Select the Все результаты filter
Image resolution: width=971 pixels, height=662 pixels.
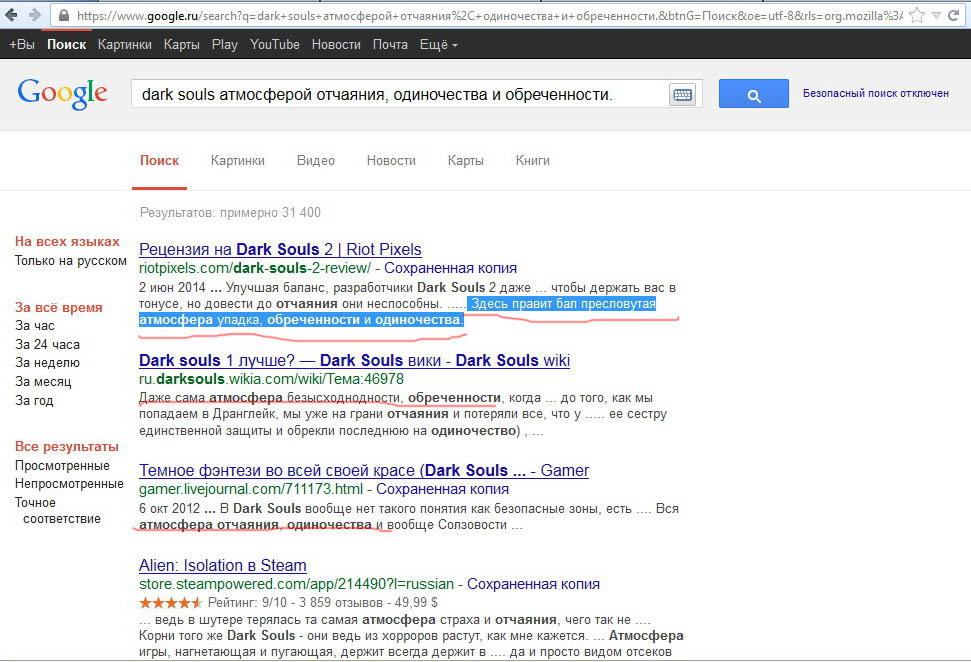(67, 446)
